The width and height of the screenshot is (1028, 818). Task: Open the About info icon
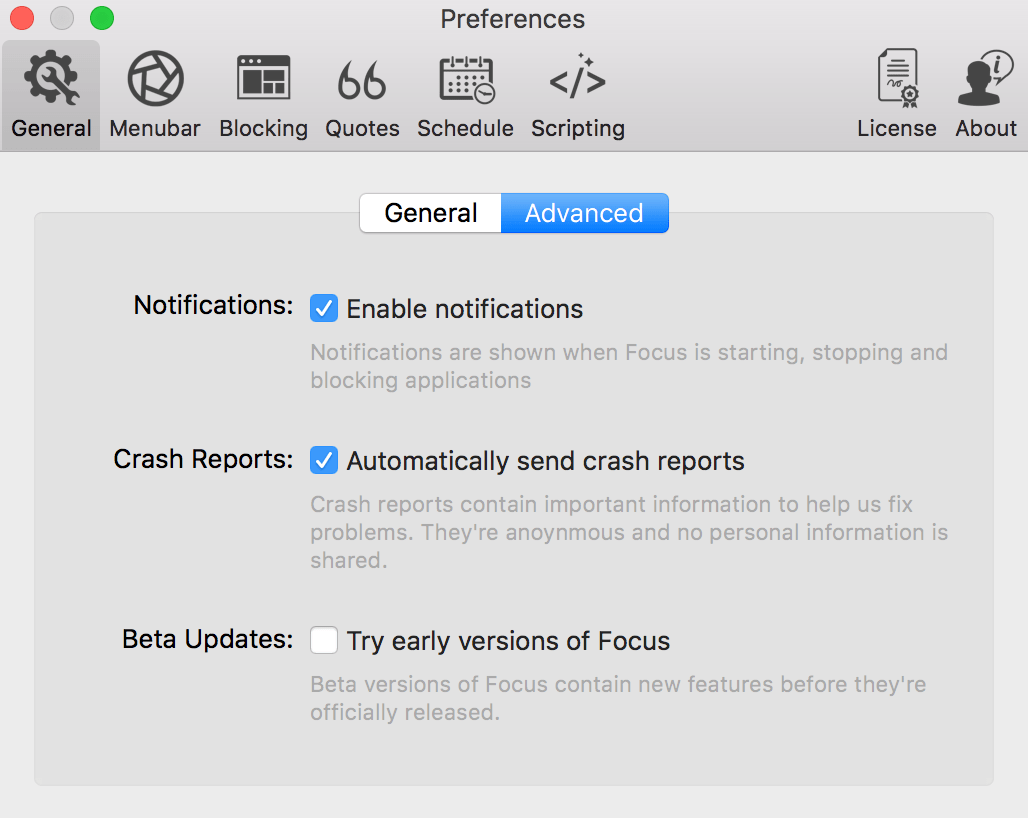click(x=985, y=95)
